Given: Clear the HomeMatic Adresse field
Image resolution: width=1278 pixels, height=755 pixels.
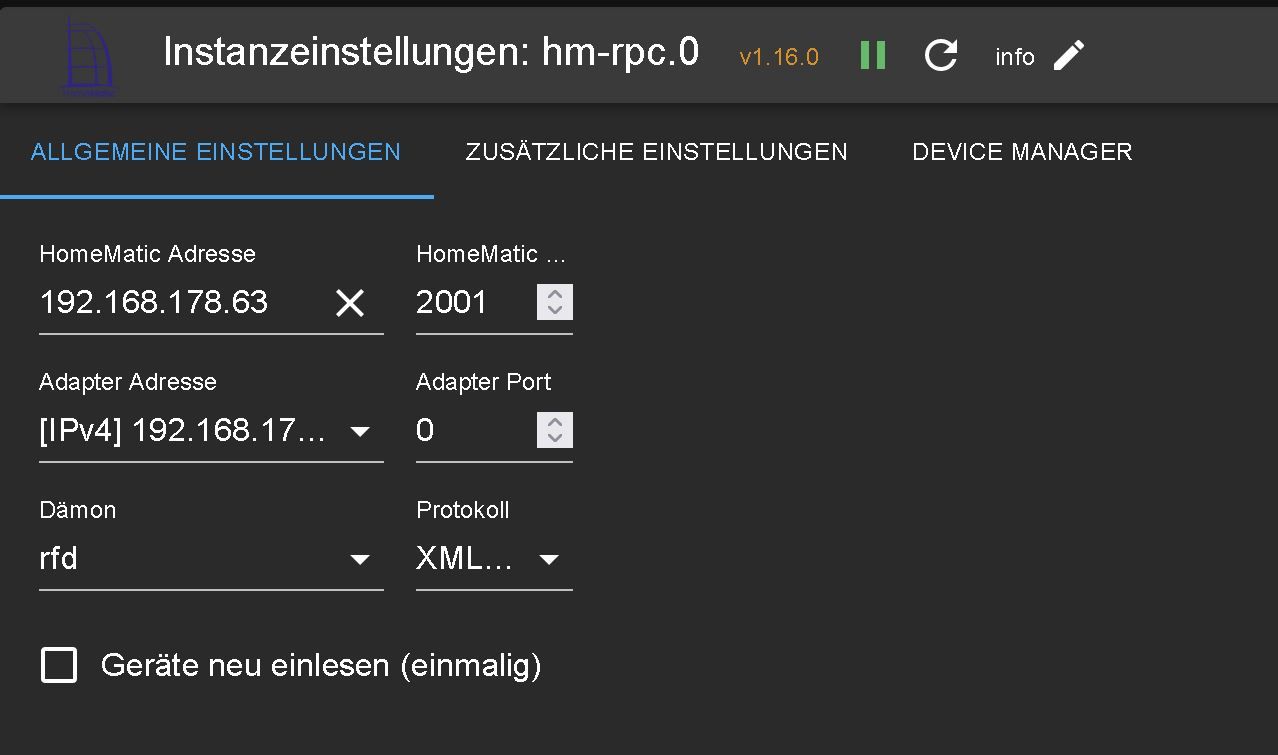Looking at the screenshot, I should [x=350, y=303].
